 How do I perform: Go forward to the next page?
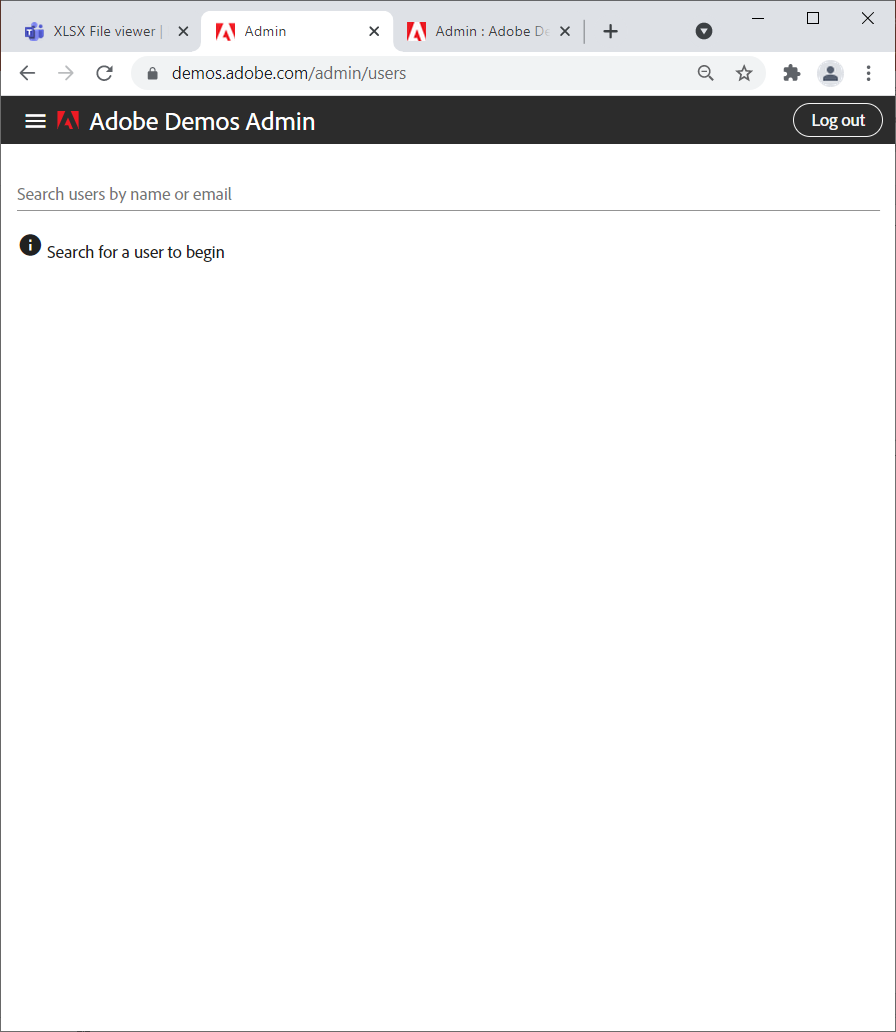(66, 73)
